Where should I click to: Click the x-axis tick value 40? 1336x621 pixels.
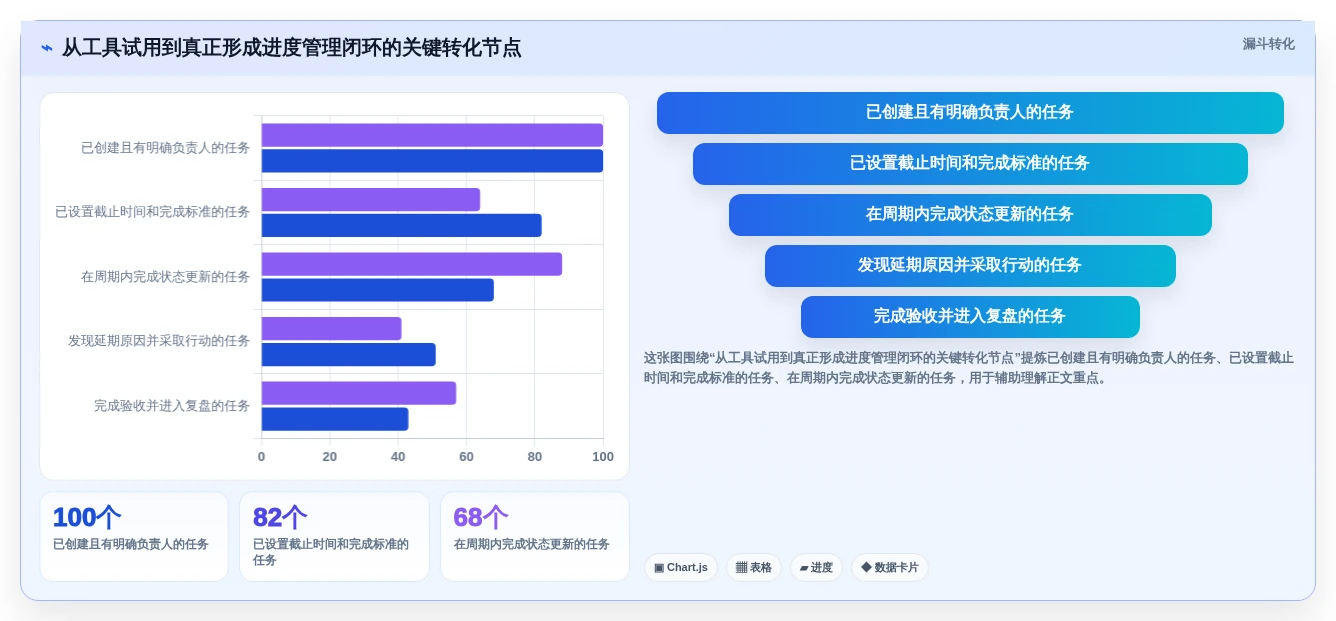398,457
